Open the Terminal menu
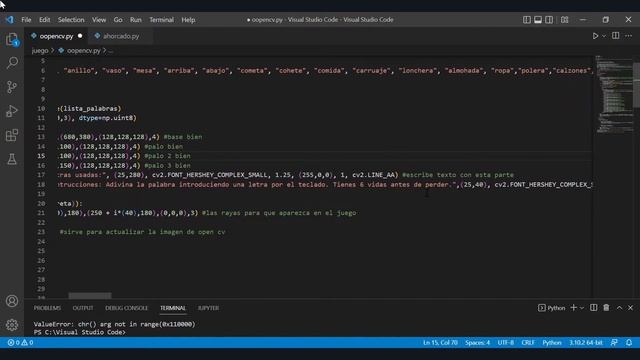This screenshot has height=360, width=640. coord(161,20)
